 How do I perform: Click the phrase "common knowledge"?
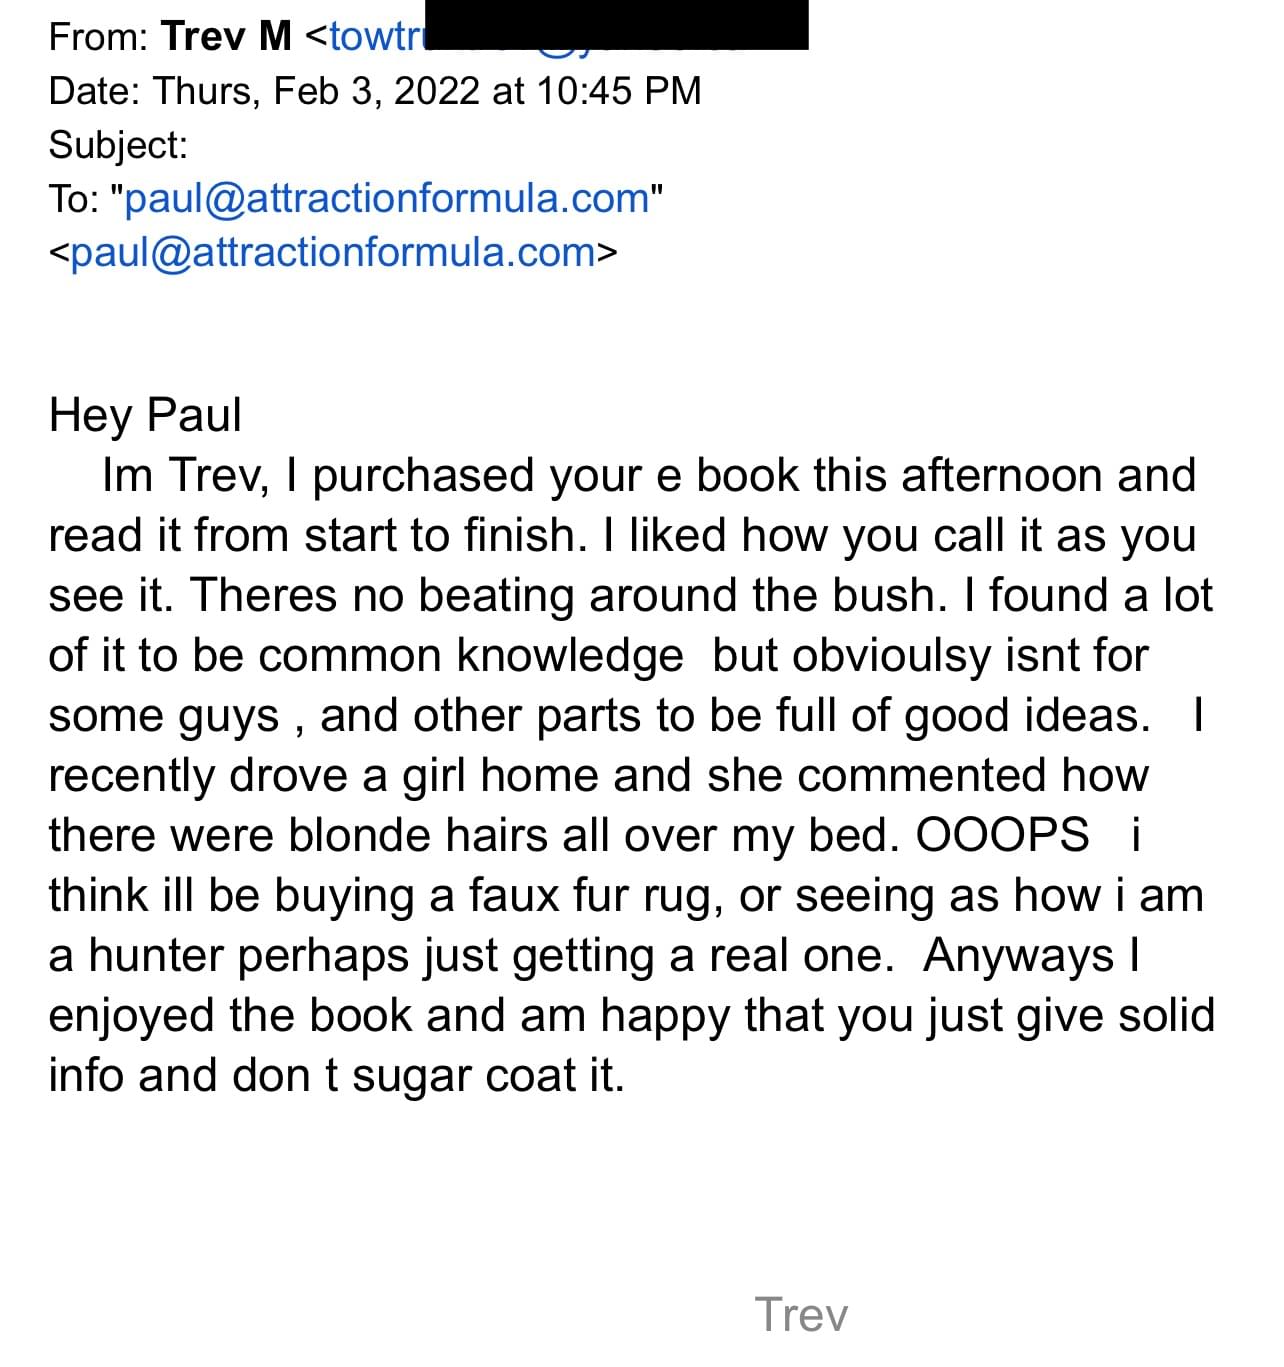point(470,655)
